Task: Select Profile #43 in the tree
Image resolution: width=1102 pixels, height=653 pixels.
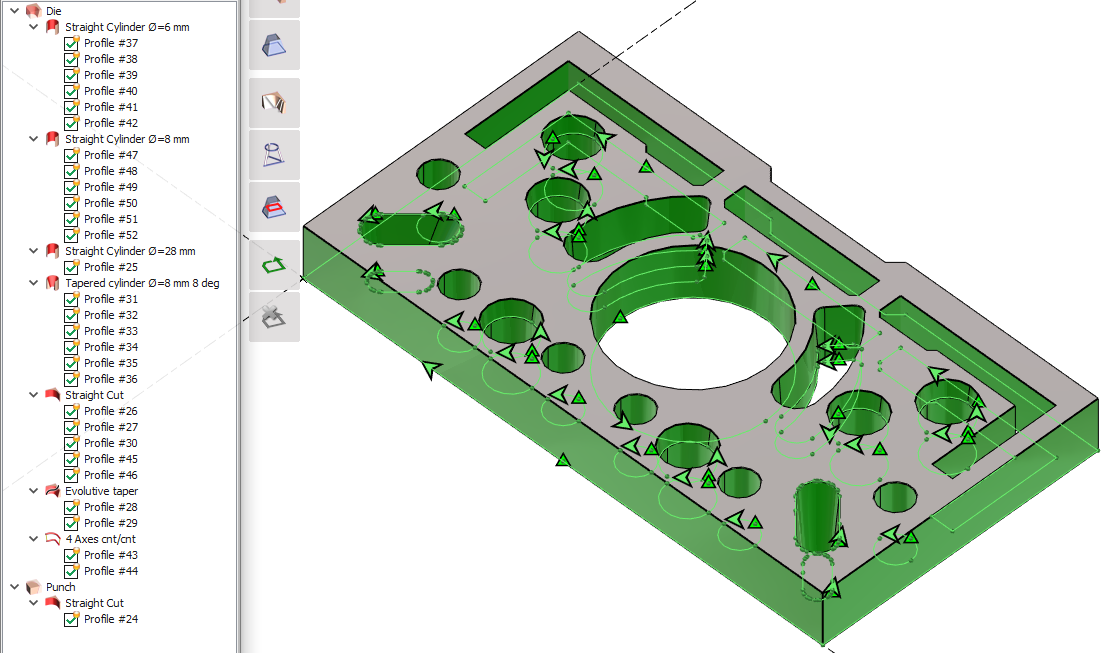Action: click(x=111, y=555)
